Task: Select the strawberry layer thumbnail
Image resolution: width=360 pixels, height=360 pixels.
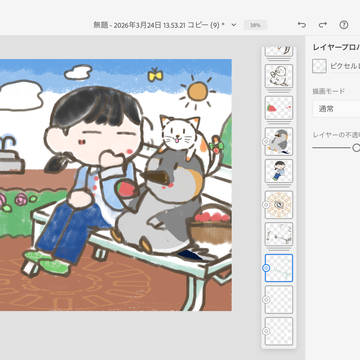Action: tap(279, 108)
